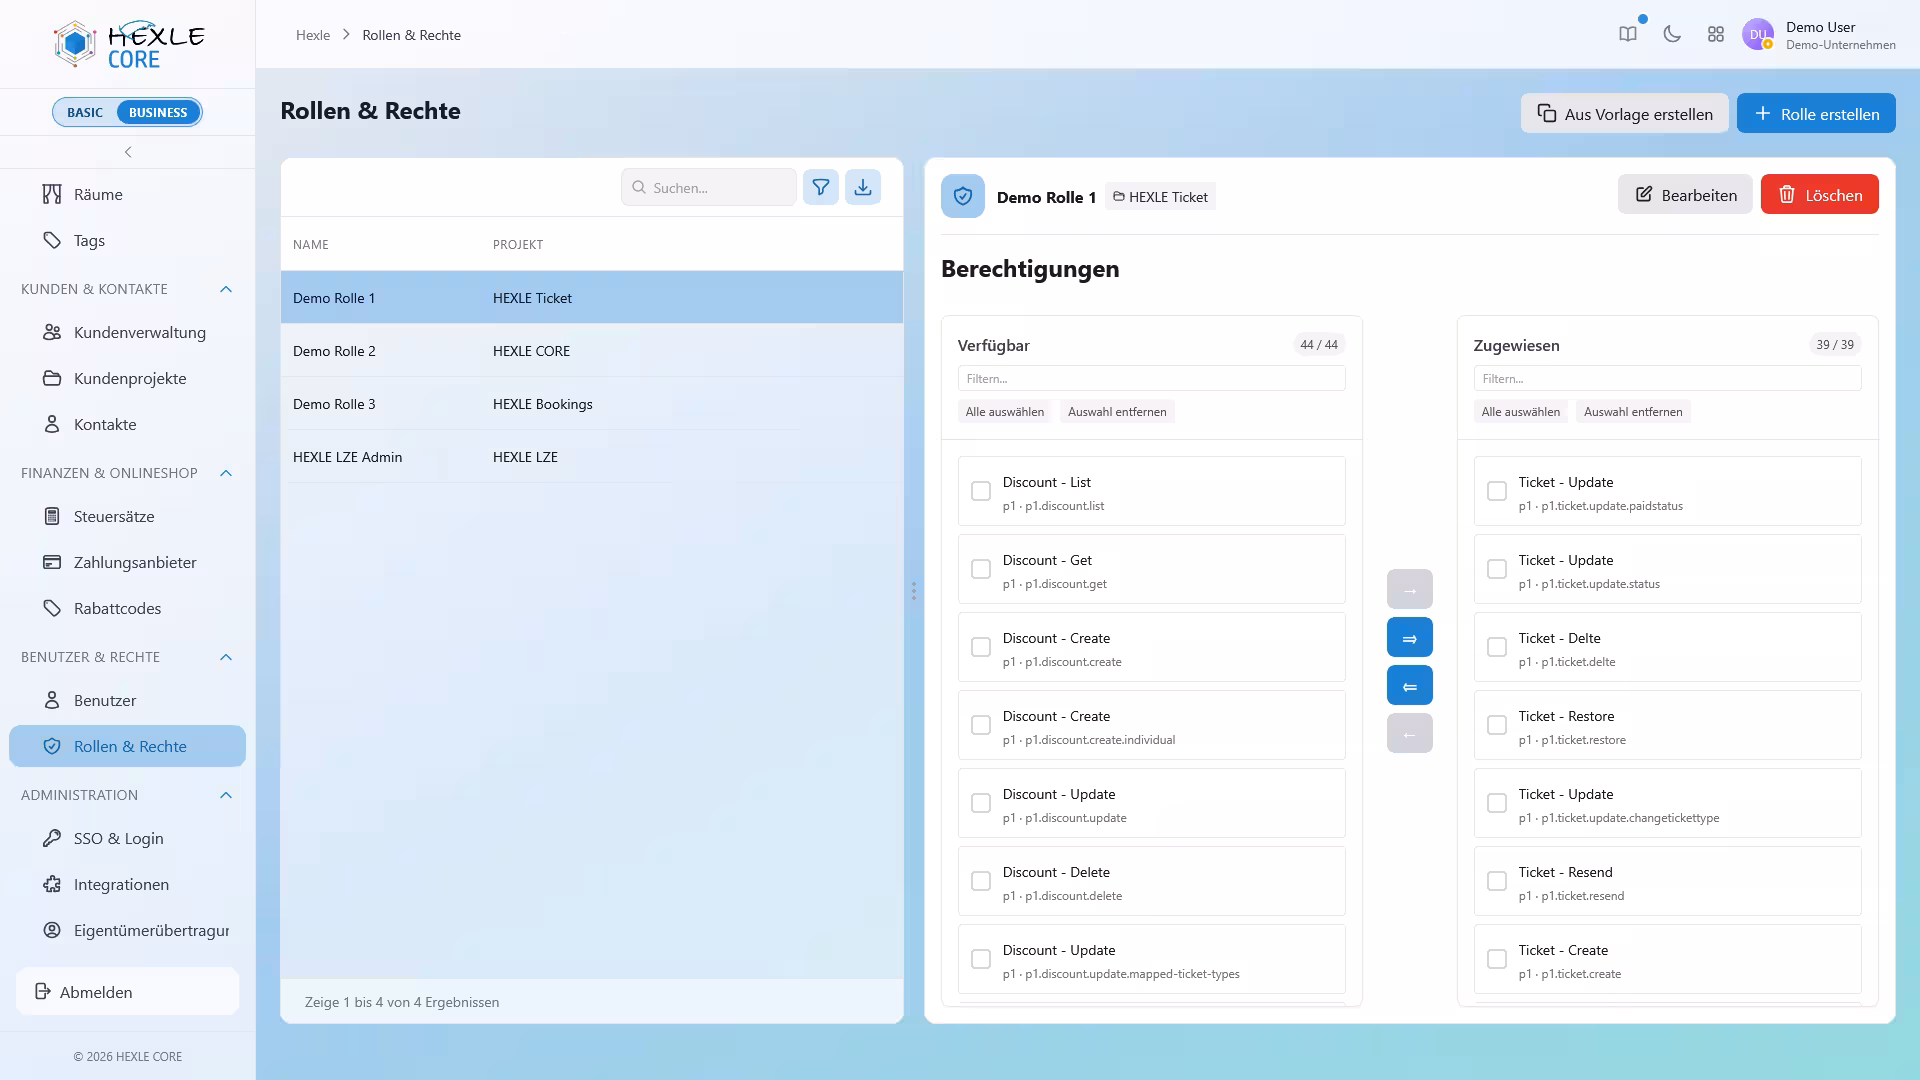
Task: Collapse the Administration section
Action: pos(226,795)
